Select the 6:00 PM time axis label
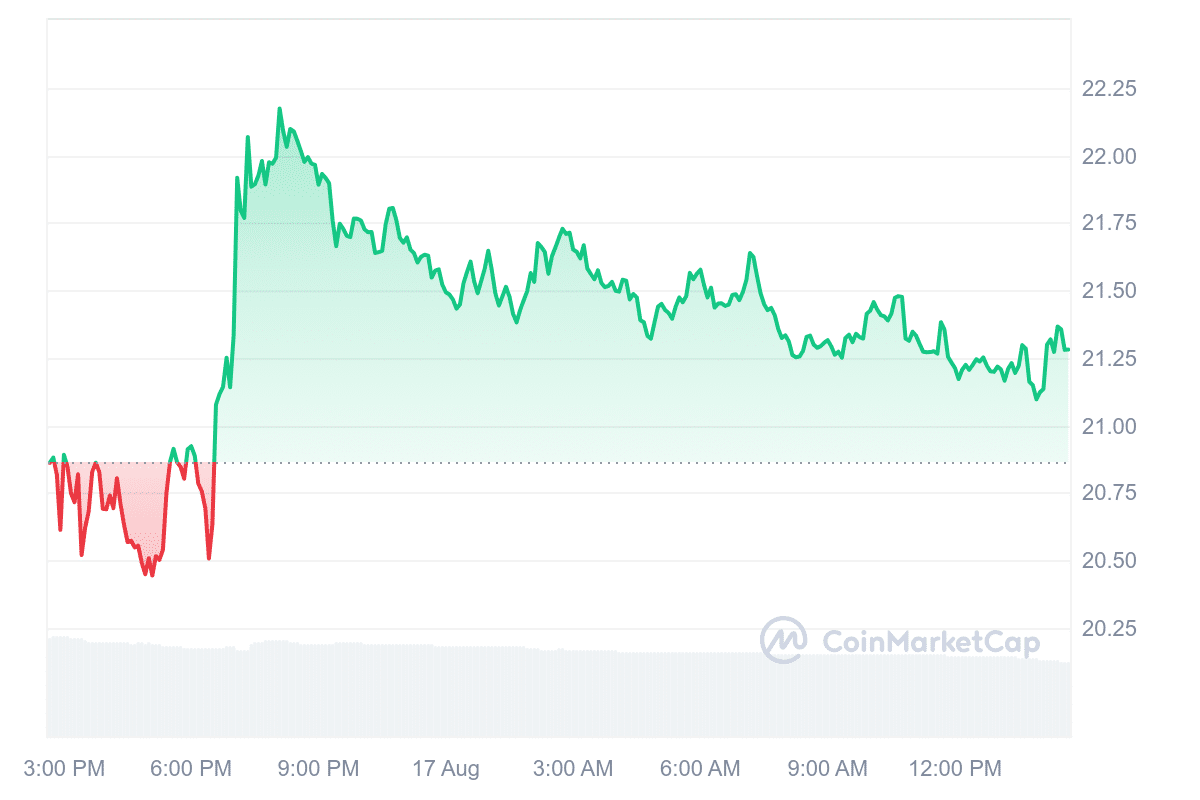 [189, 768]
